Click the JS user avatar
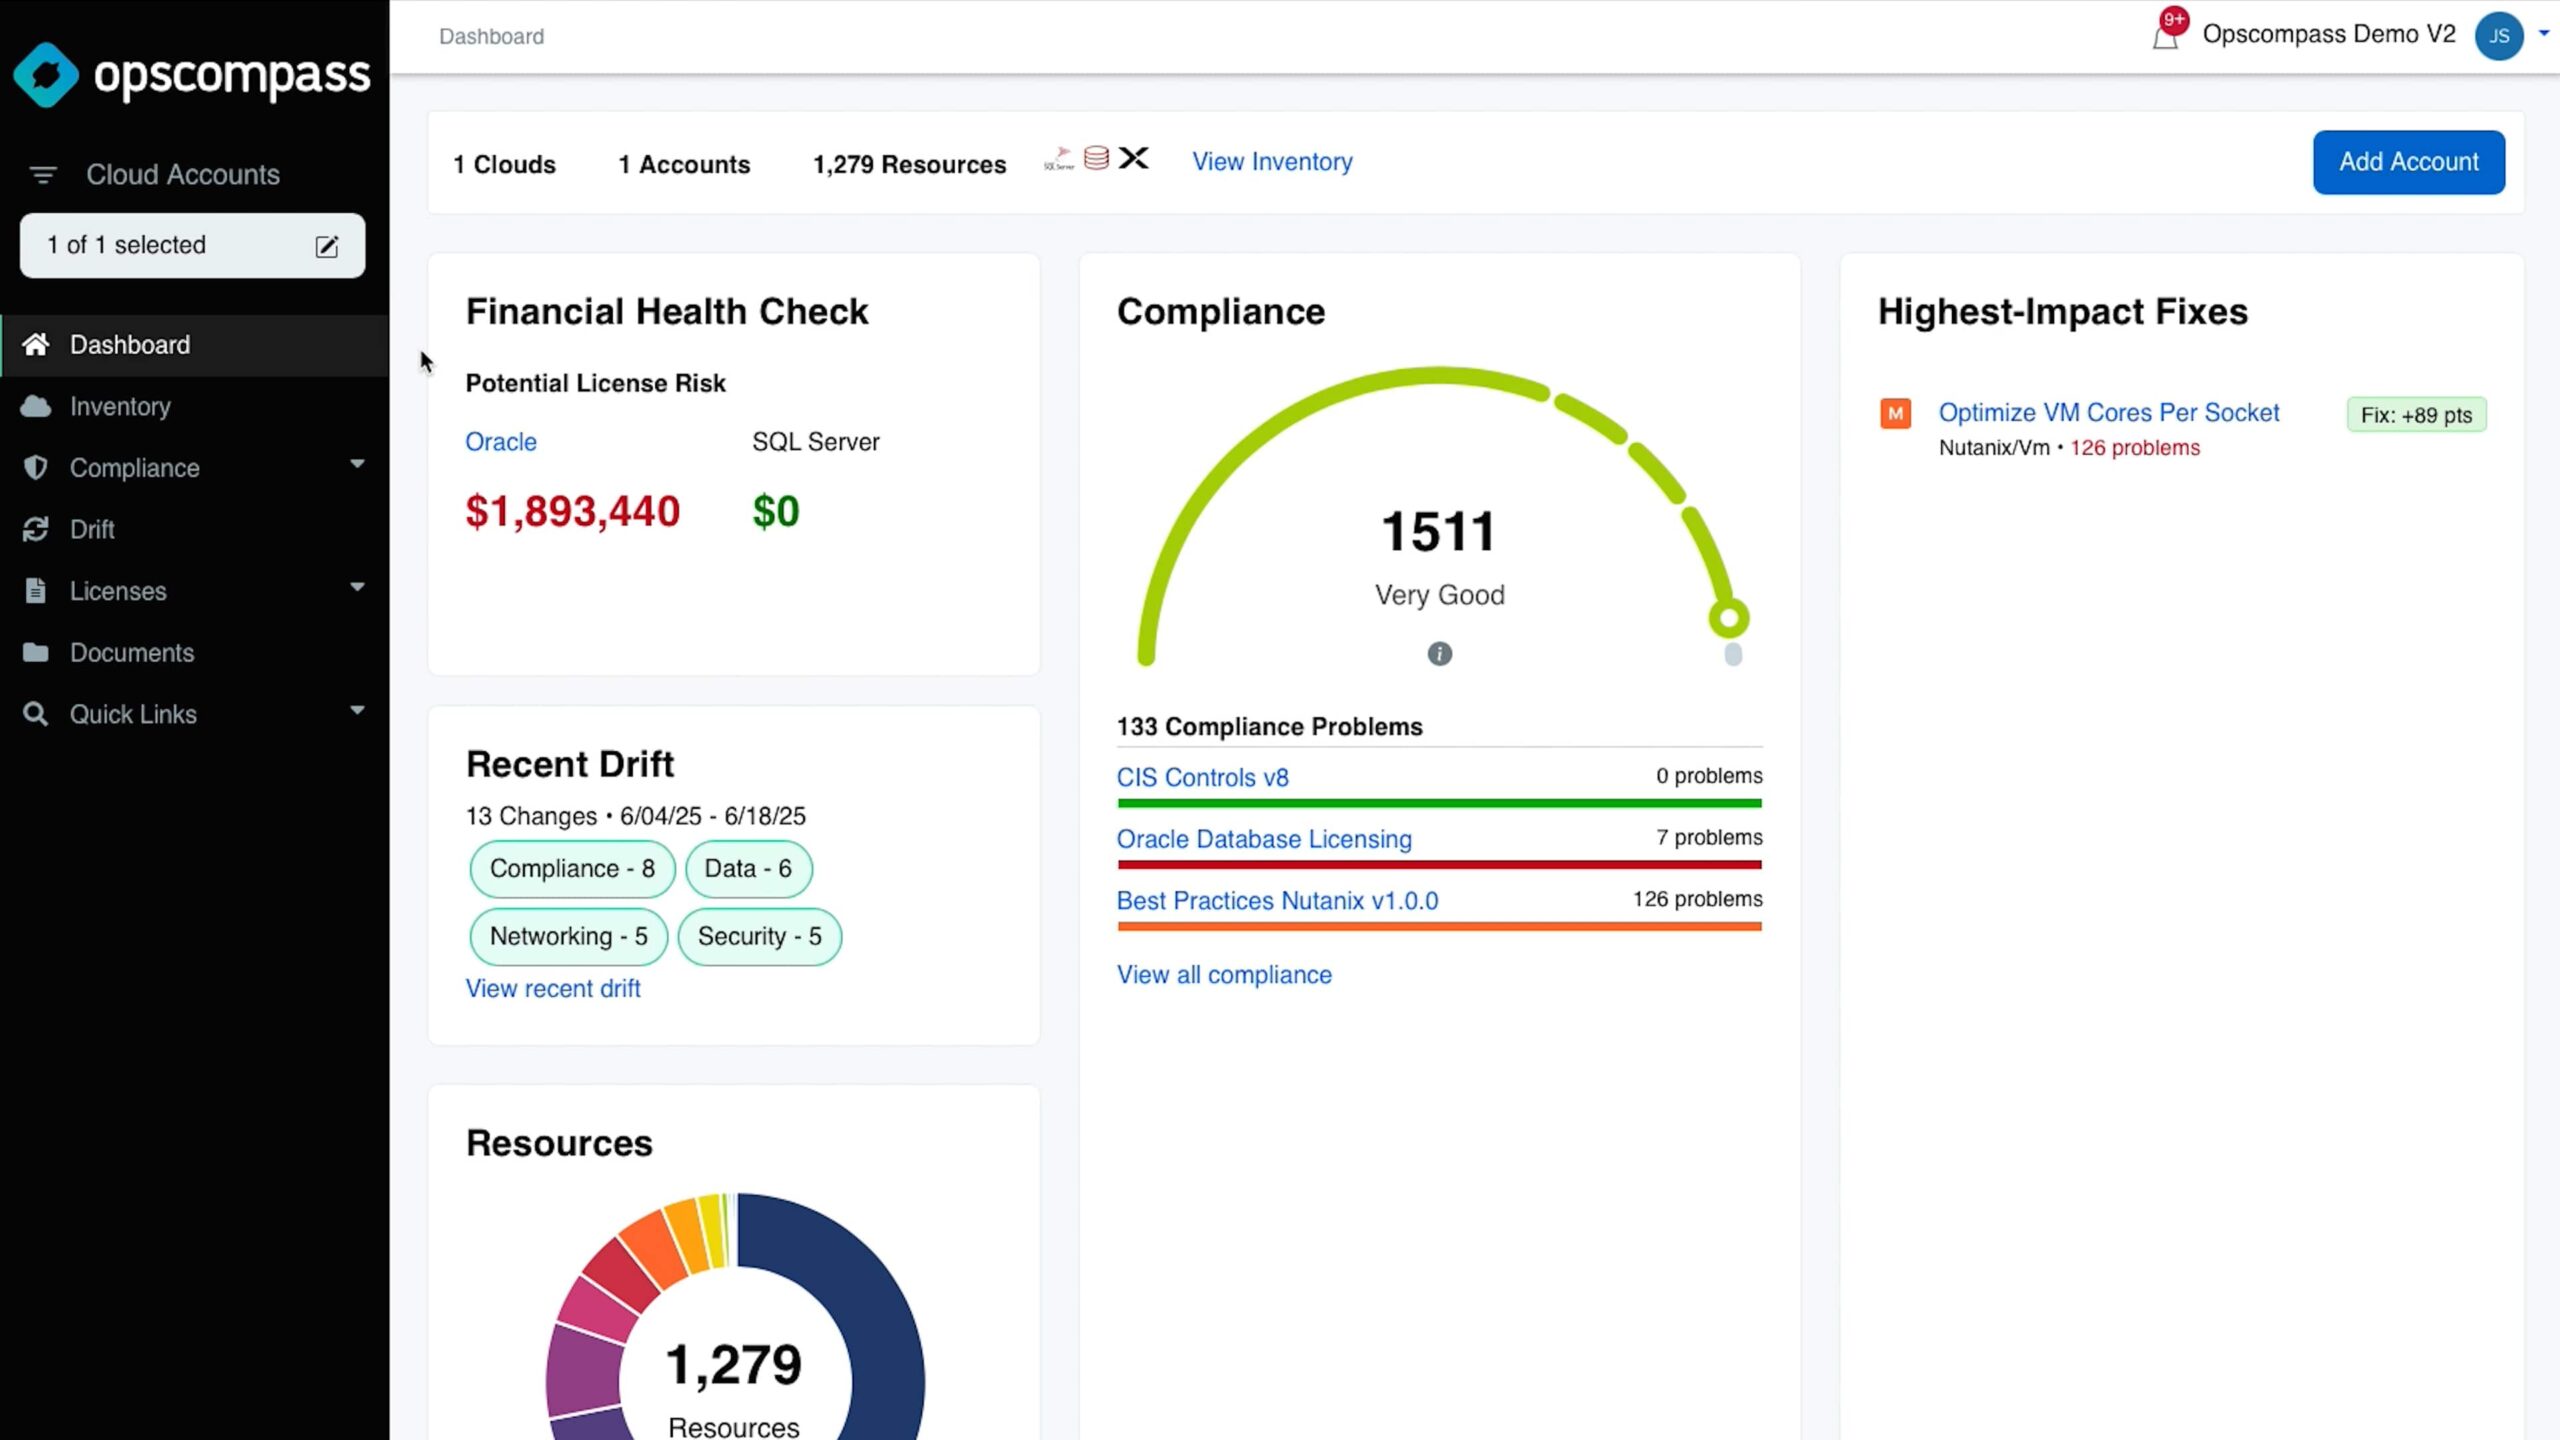 coord(2499,36)
